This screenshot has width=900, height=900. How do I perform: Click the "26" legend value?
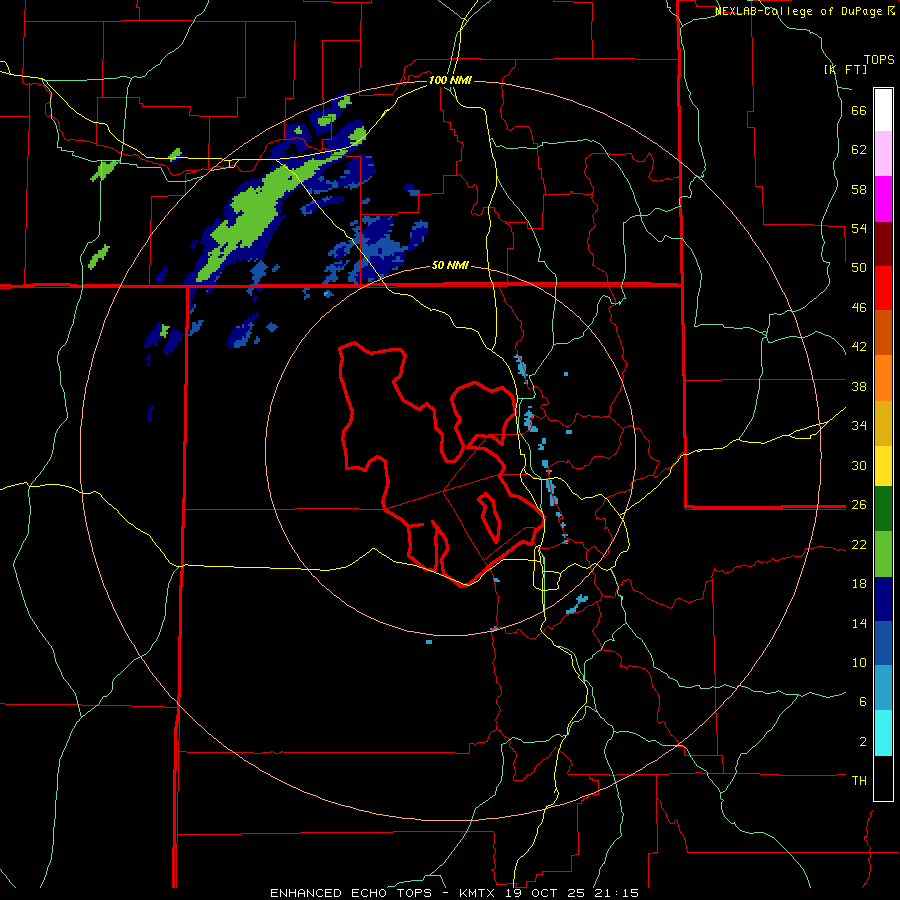click(x=859, y=505)
